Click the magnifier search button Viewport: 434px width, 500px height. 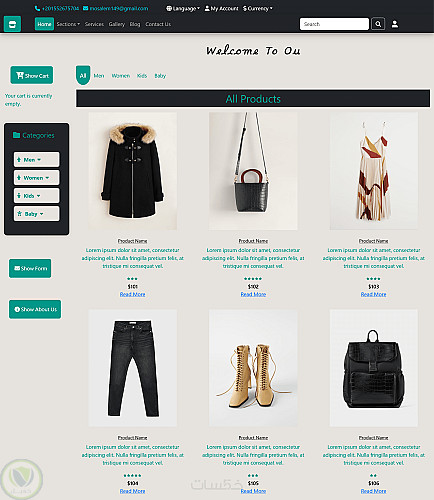tap(378, 24)
